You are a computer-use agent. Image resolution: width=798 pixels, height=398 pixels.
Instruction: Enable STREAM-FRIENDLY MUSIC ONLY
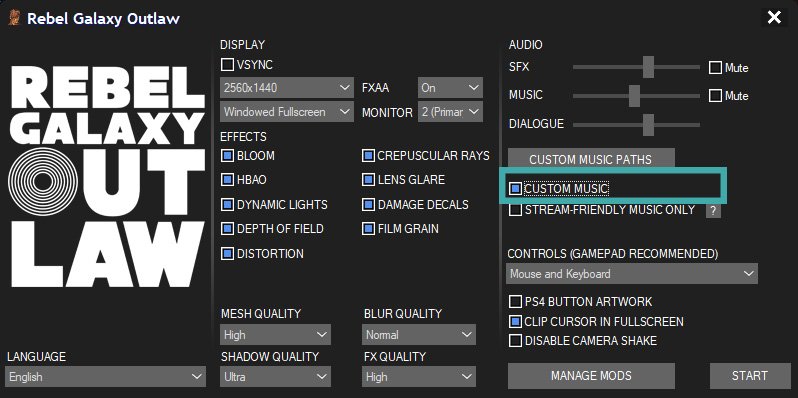[x=516, y=210]
